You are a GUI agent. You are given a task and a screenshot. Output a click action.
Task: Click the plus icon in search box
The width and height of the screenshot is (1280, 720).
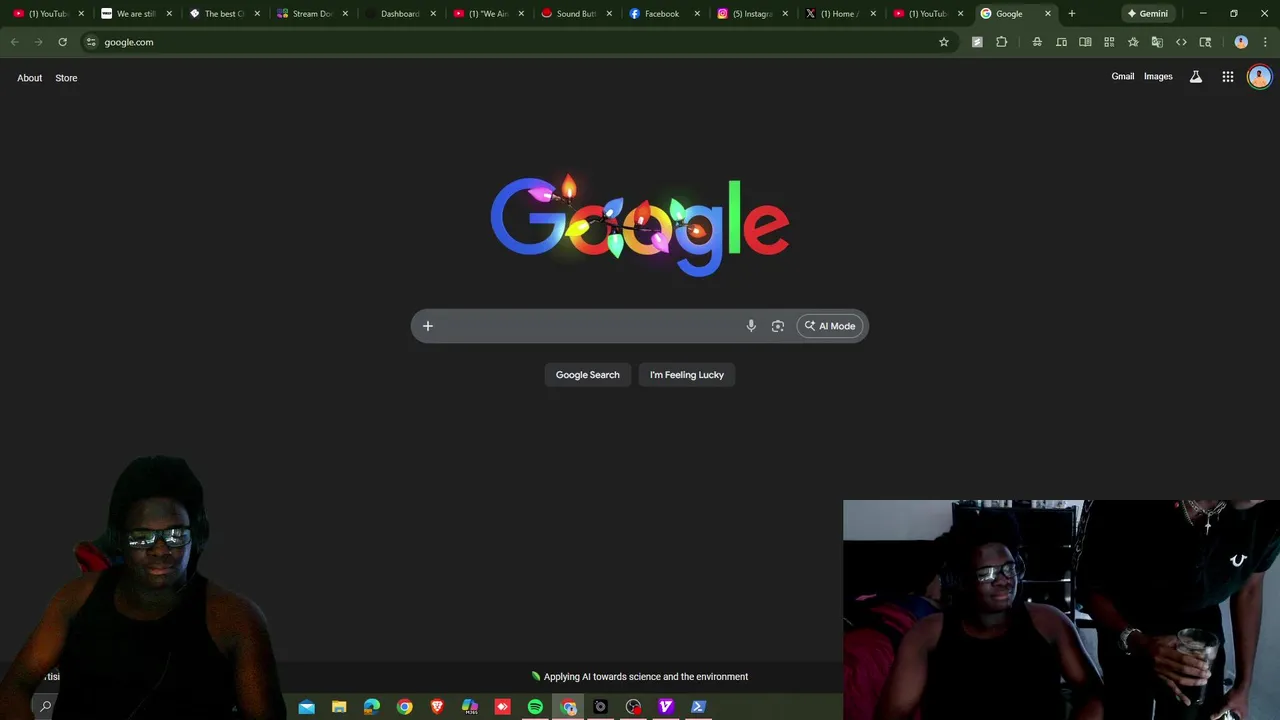(x=428, y=326)
